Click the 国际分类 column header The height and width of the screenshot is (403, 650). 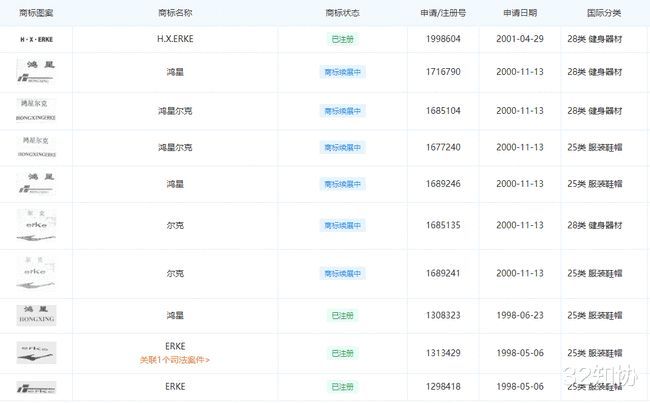(x=604, y=13)
